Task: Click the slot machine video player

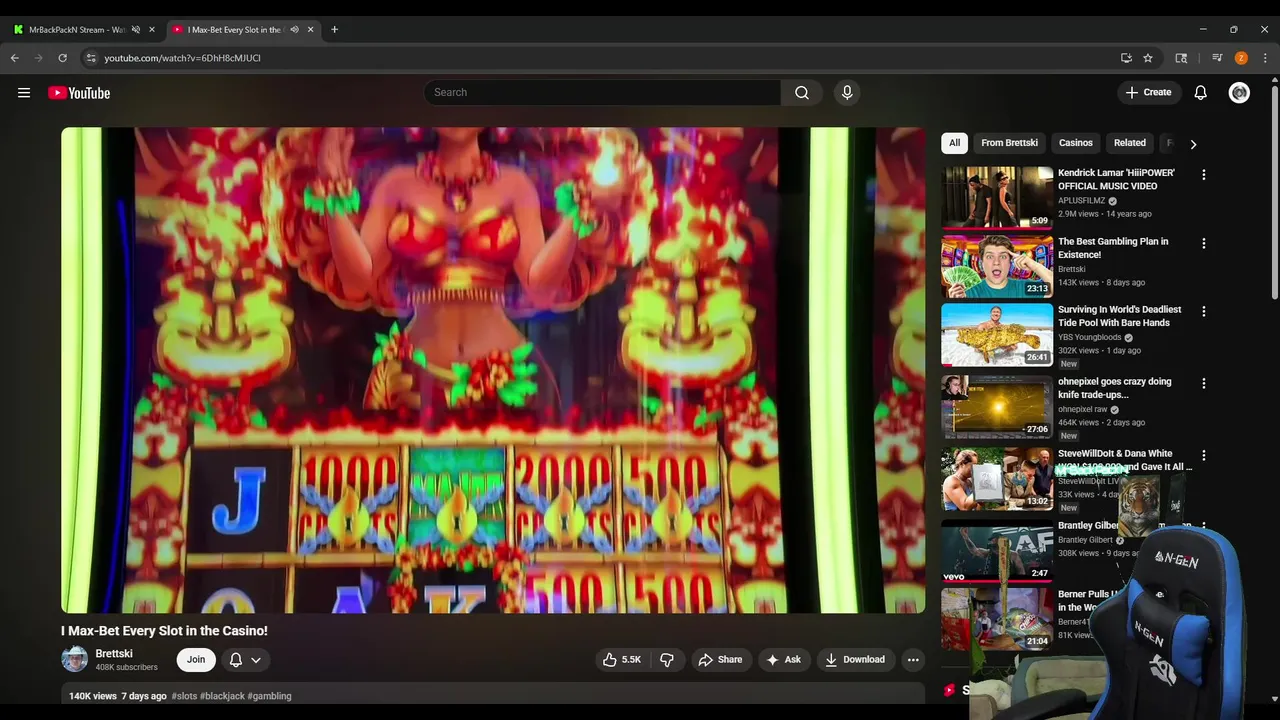Action: 493,370
